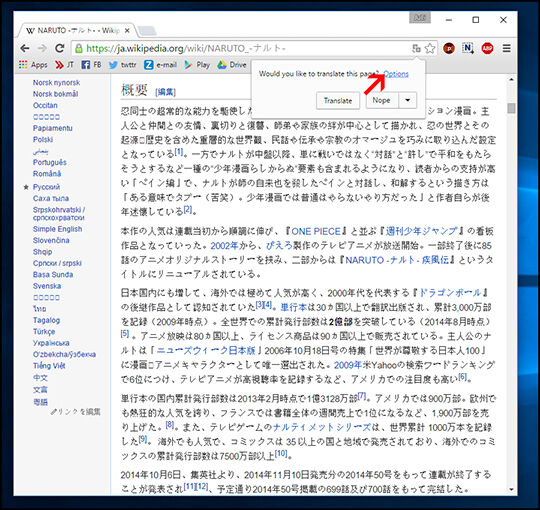Click the 編集 edit link beside 概要
Screen dimensions: 540x510
pos(166,92)
